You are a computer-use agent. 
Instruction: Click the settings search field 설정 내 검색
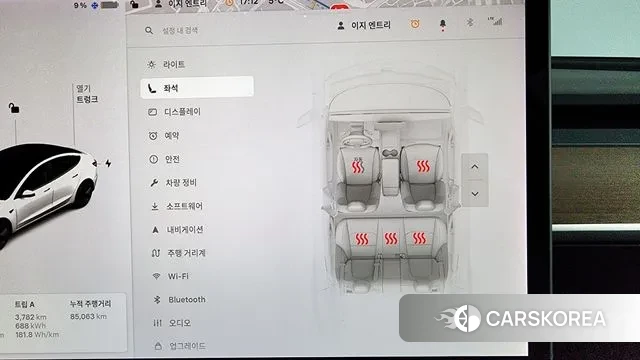click(x=180, y=30)
